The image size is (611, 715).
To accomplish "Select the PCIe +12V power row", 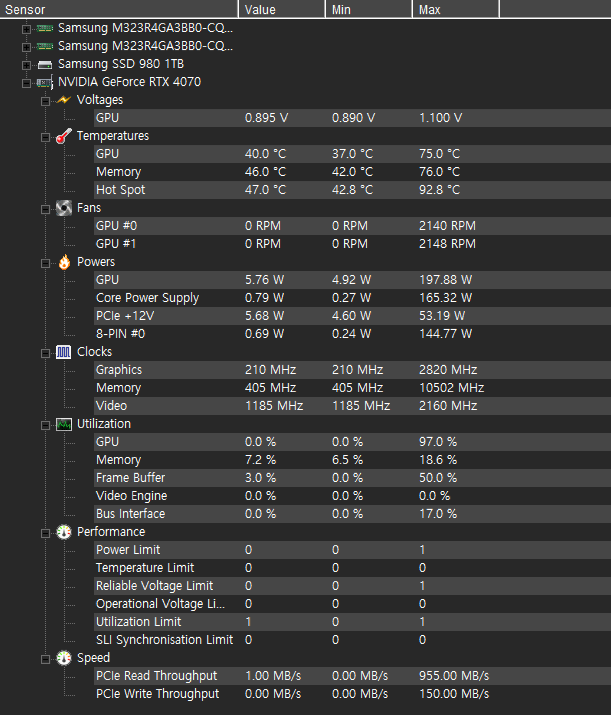I will (352, 316).
